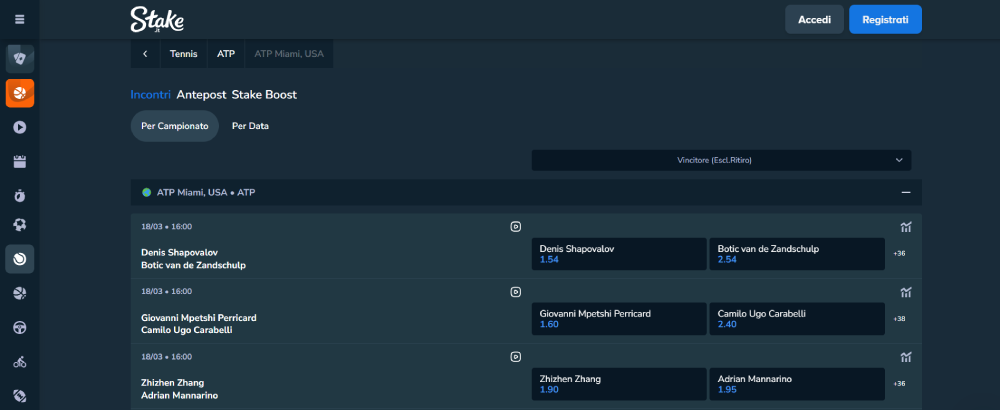Select ATP Miami, USA breadcrumb

point(289,54)
